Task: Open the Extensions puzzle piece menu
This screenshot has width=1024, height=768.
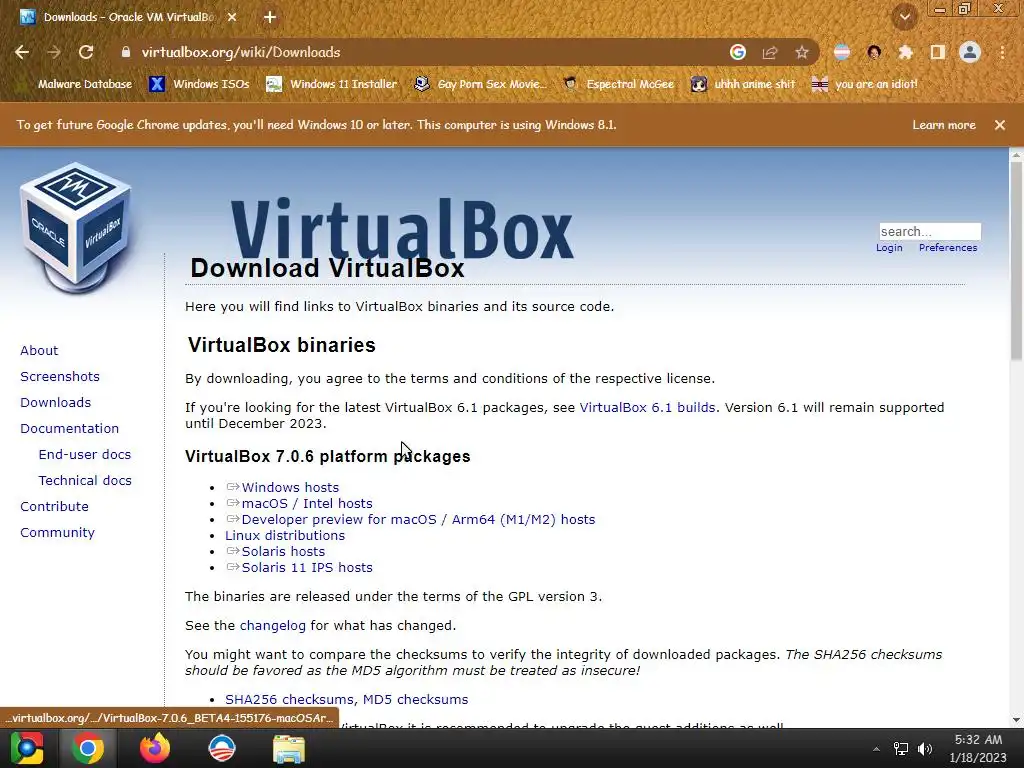Action: [905, 52]
